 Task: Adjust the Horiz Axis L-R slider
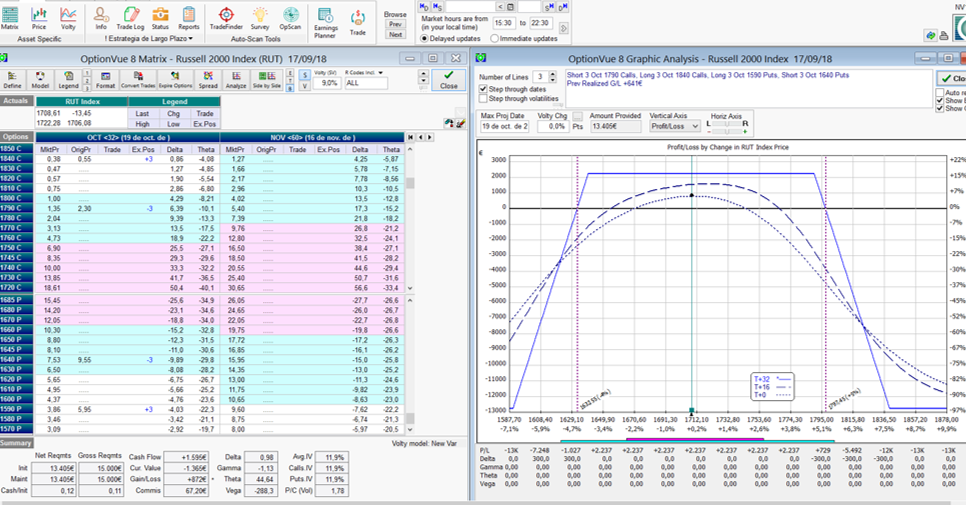727,124
